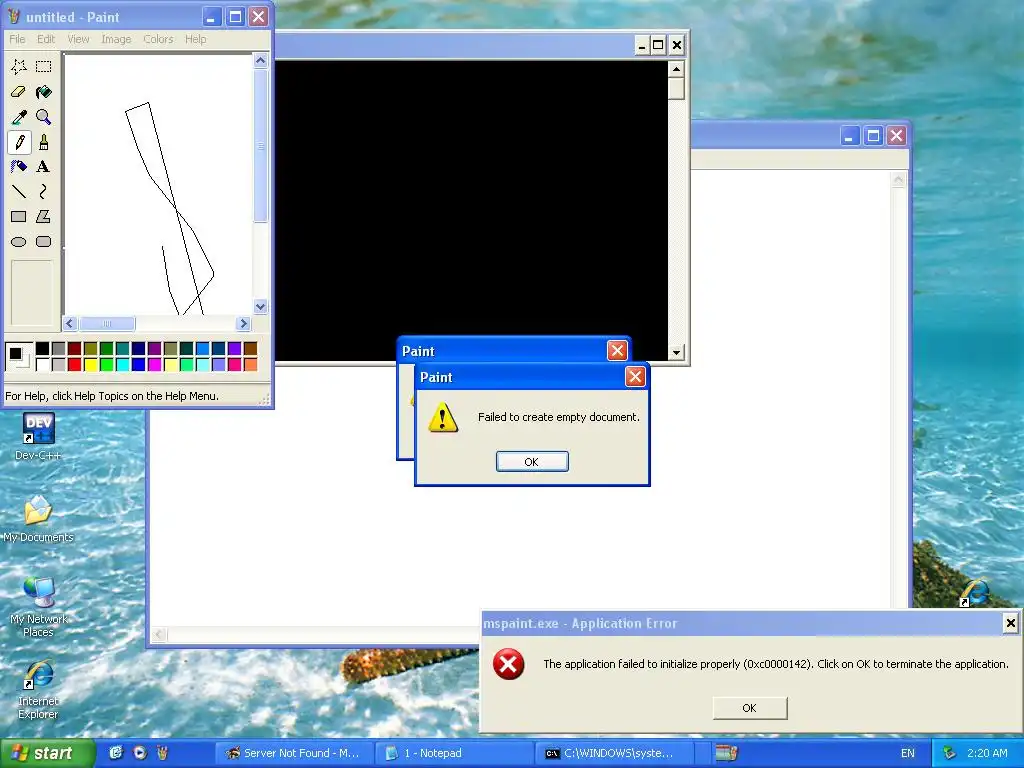The image size is (1024, 768).
Task: Choose the Rectangle shape tool
Action: pos(19,216)
